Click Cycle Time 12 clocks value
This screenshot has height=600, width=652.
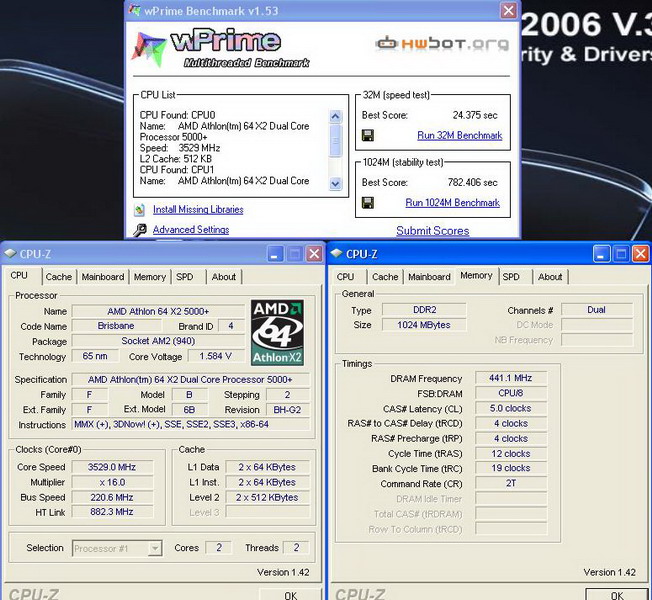point(511,453)
